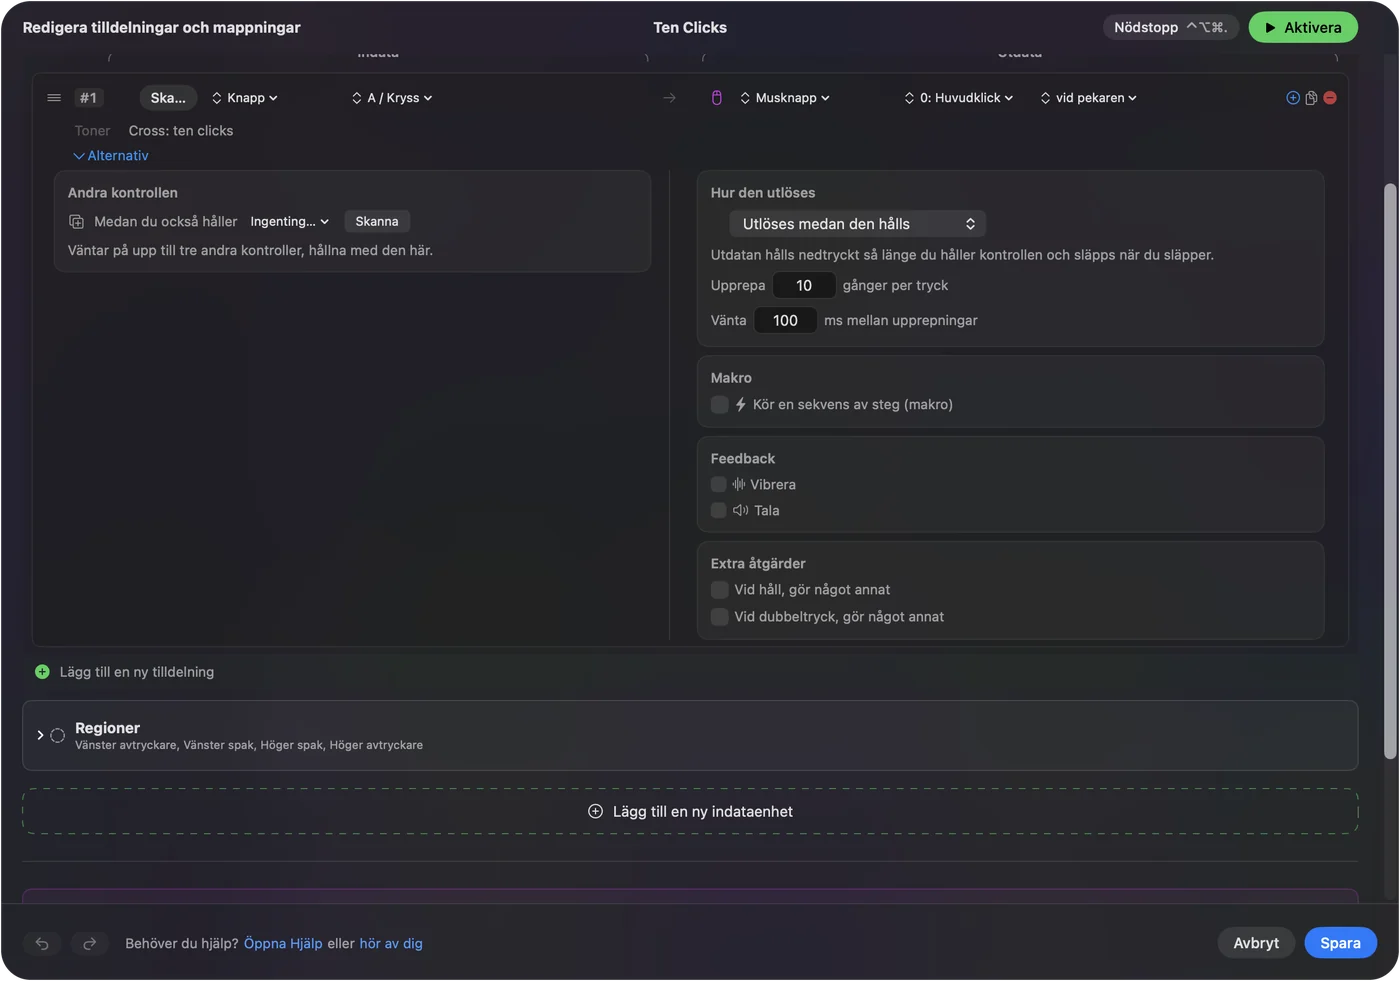Click Avbryt to cancel
The height and width of the screenshot is (981, 1400).
click(x=1256, y=943)
